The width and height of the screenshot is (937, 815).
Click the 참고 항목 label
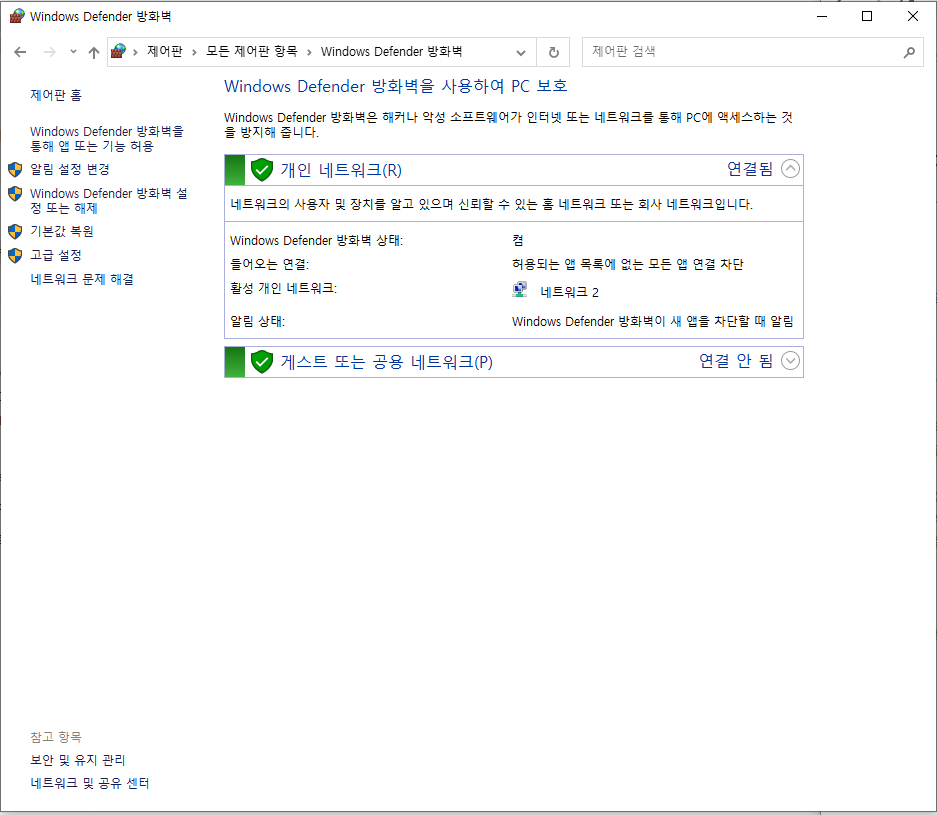[x=56, y=737]
